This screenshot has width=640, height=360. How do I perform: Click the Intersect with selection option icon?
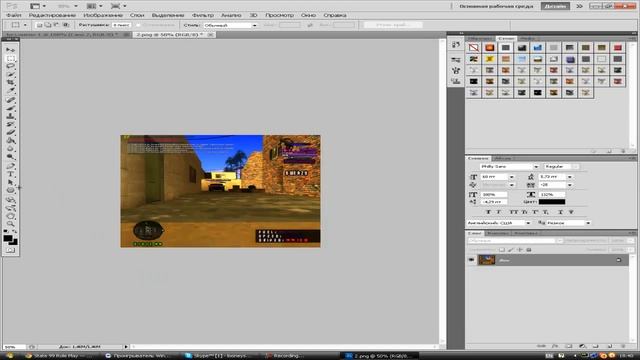pos(65,25)
